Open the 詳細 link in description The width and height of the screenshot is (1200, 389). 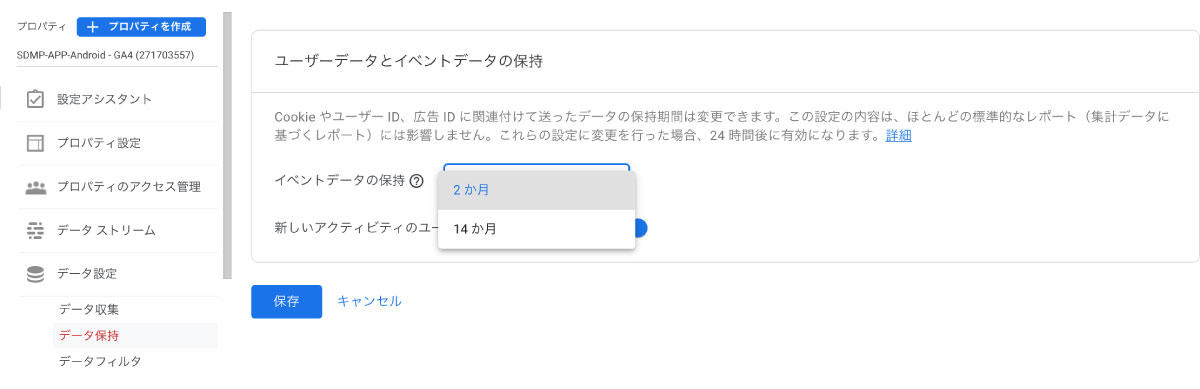898,136
